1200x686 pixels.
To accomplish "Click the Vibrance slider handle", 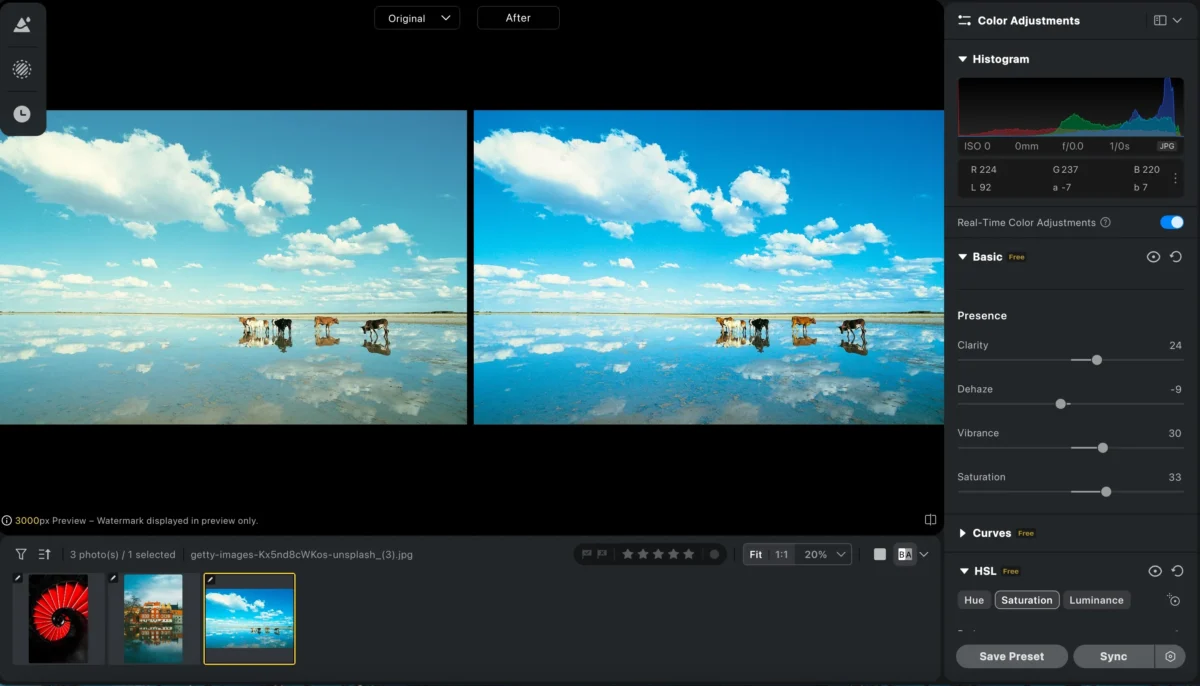I will (1103, 448).
